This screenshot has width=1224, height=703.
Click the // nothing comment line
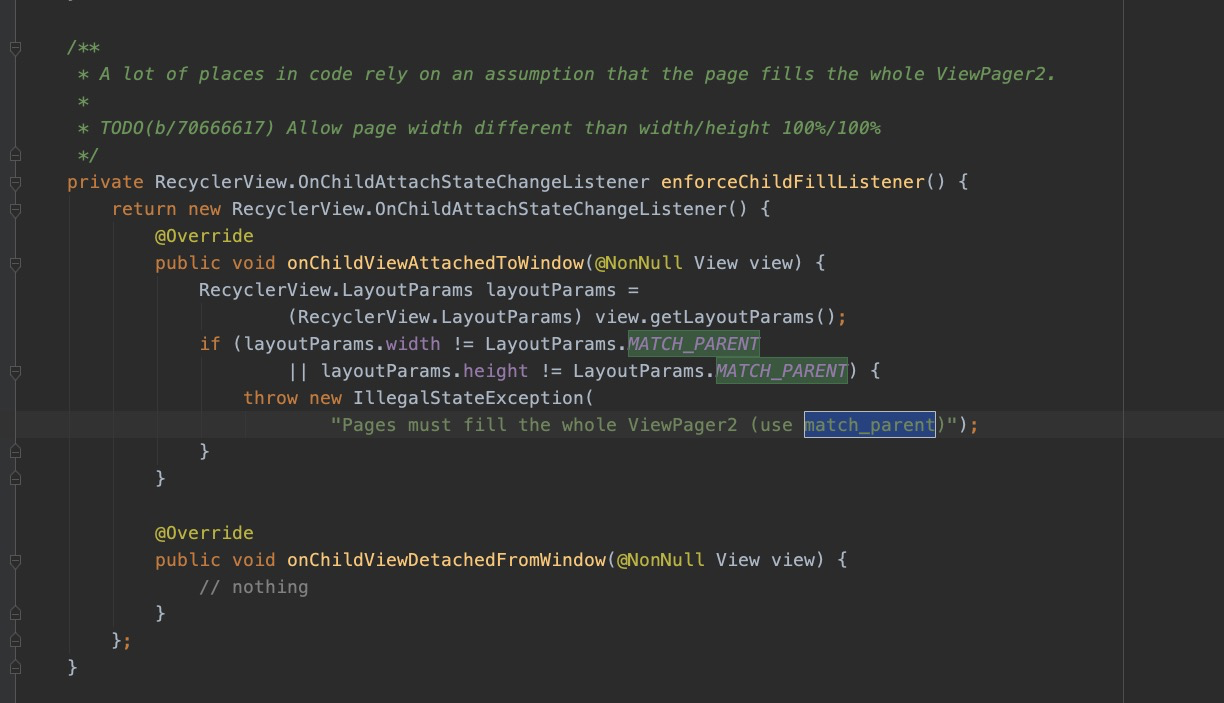pyautogui.click(x=255, y=587)
